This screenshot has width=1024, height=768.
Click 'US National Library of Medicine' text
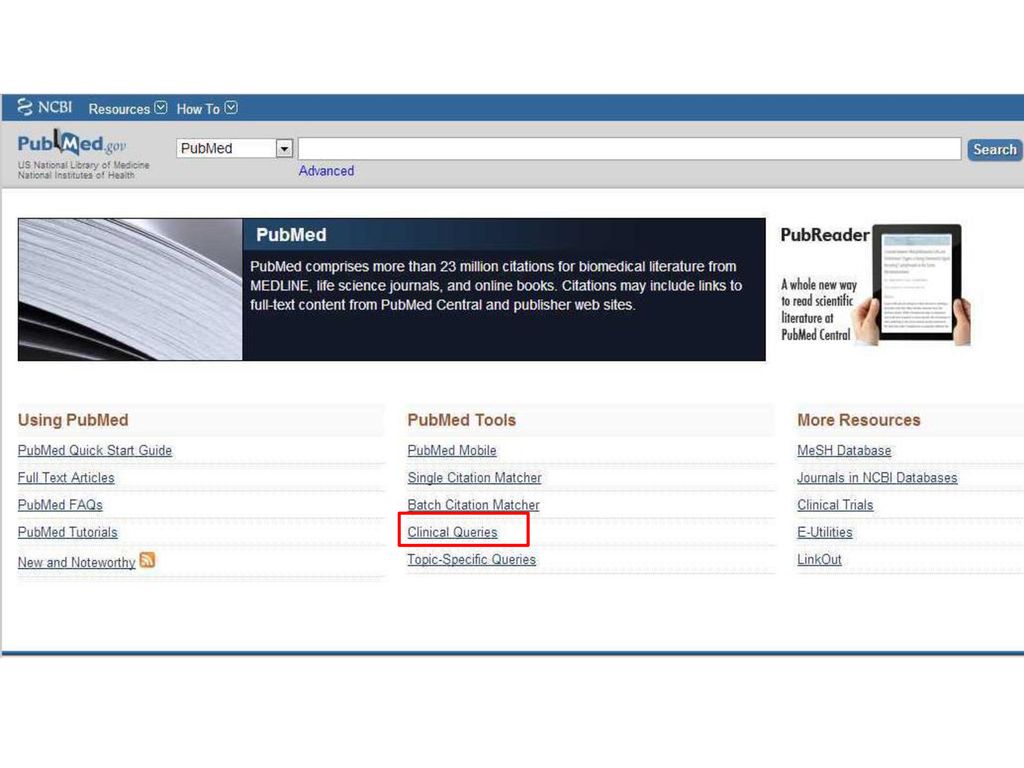(84, 165)
